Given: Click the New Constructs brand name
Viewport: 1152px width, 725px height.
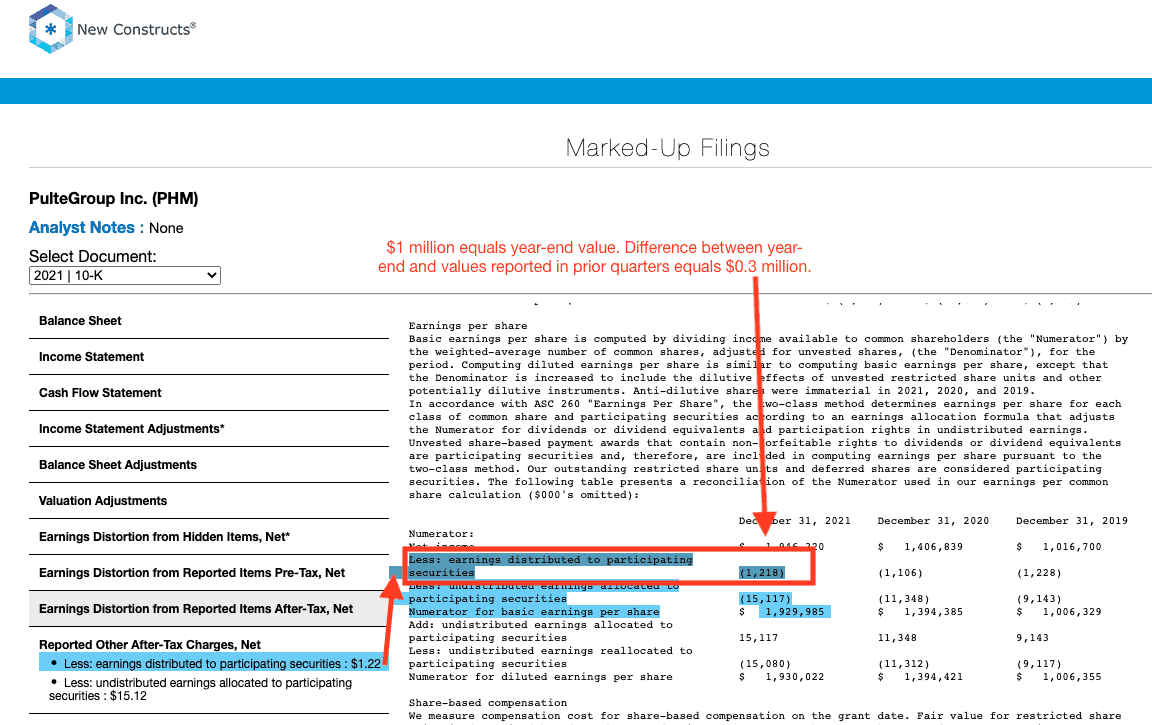Looking at the screenshot, I should click(137, 29).
